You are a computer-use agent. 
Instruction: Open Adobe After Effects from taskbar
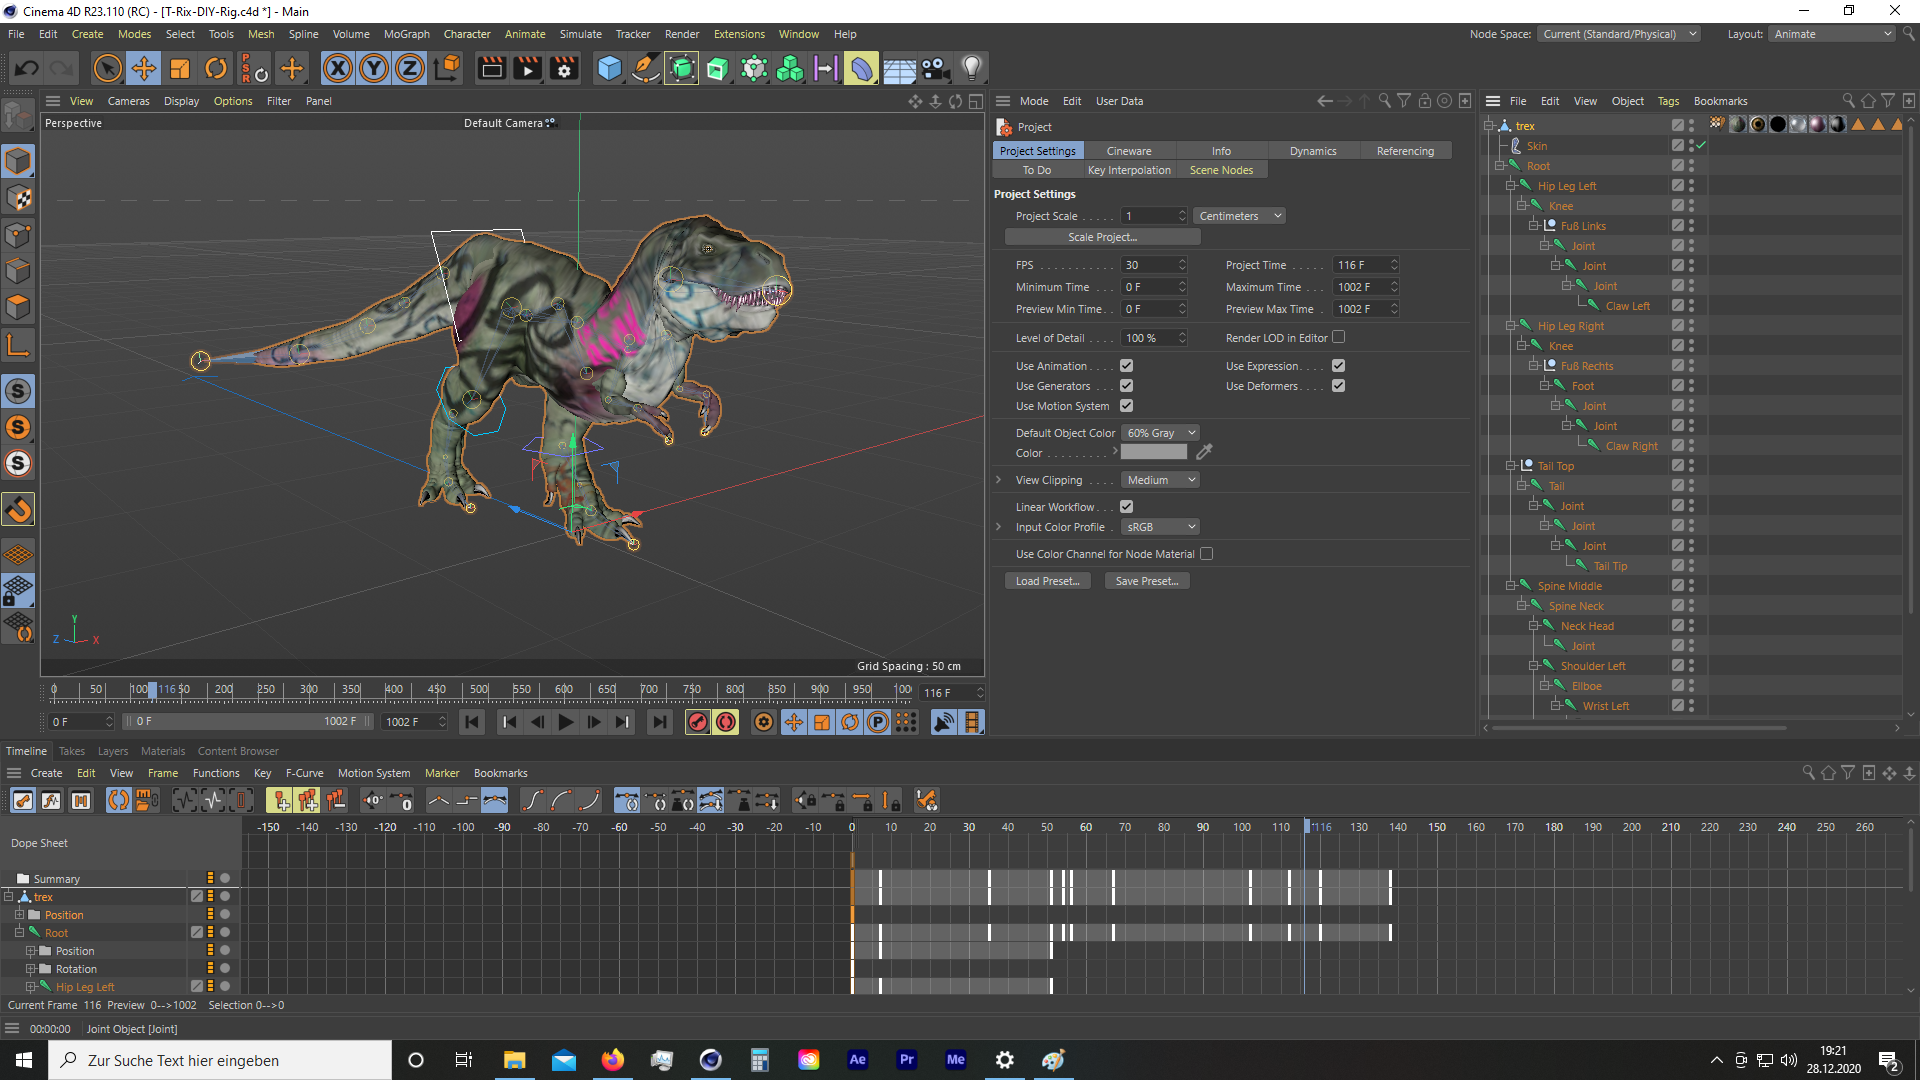[x=857, y=1060]
